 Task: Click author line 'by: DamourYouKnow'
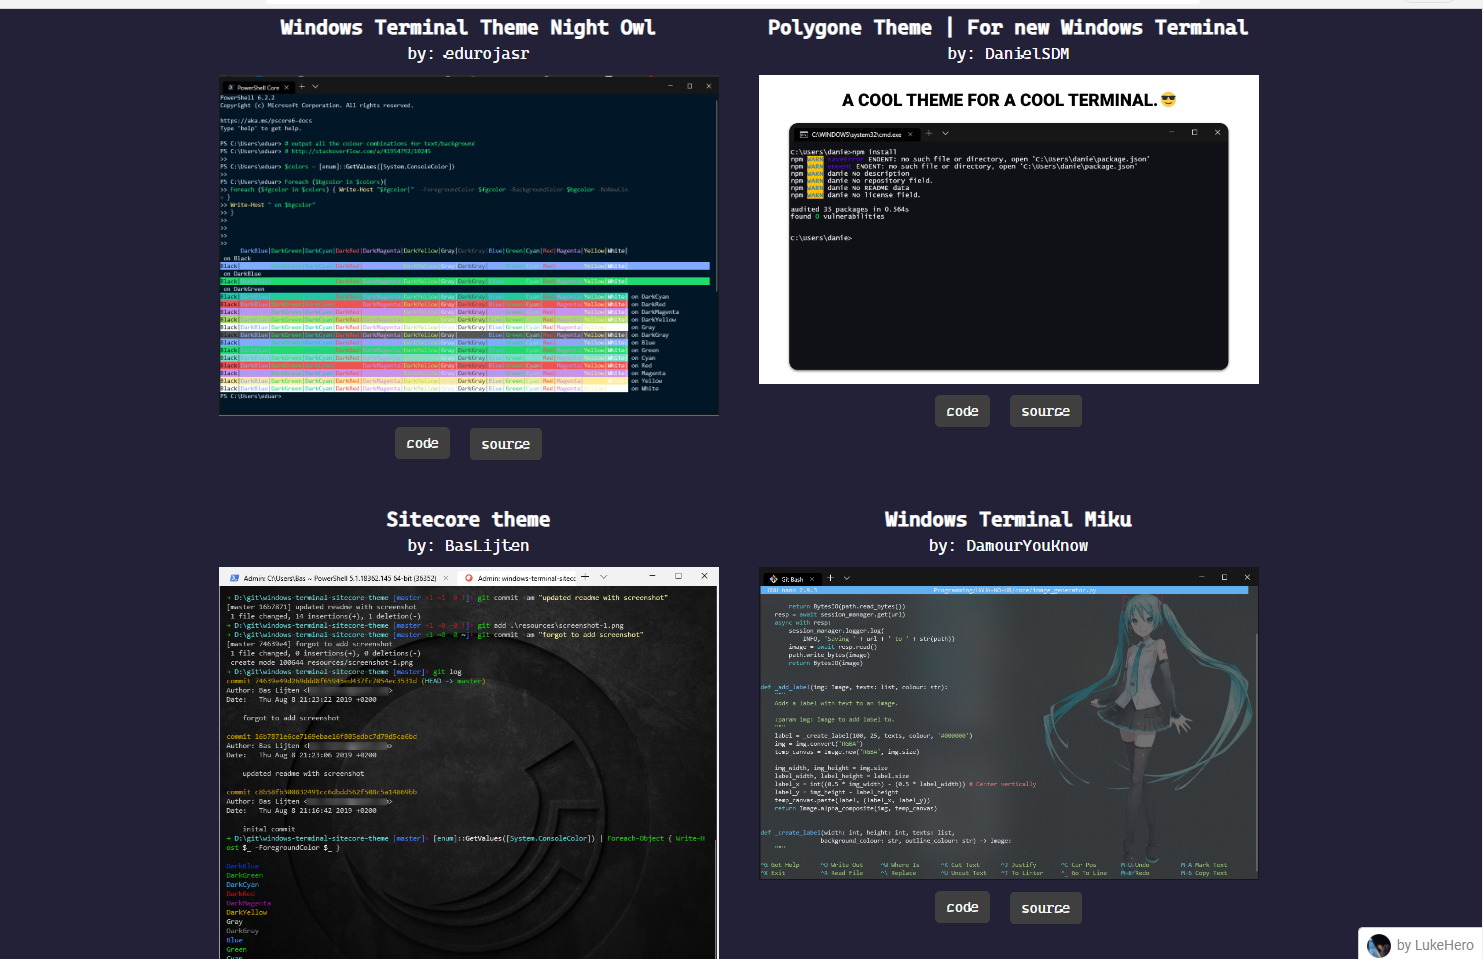point(1008,546)
